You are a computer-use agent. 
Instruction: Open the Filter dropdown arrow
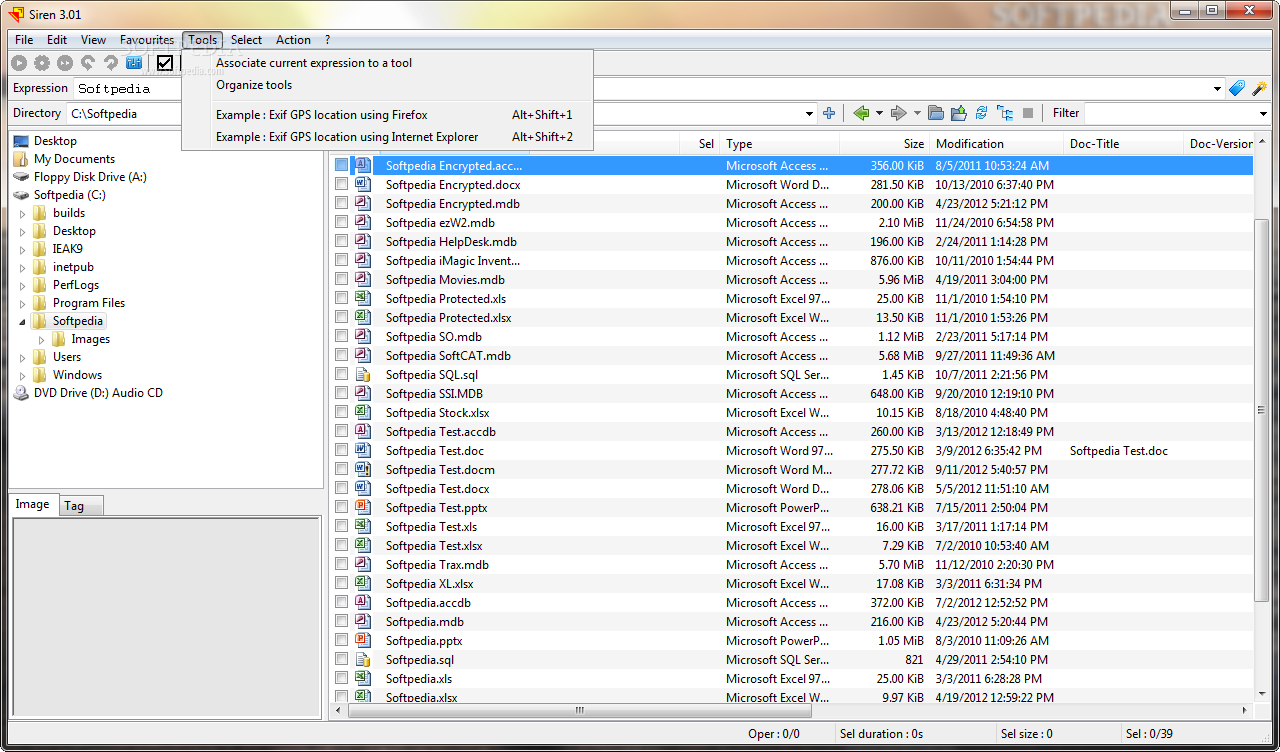tap(1261, 114)
